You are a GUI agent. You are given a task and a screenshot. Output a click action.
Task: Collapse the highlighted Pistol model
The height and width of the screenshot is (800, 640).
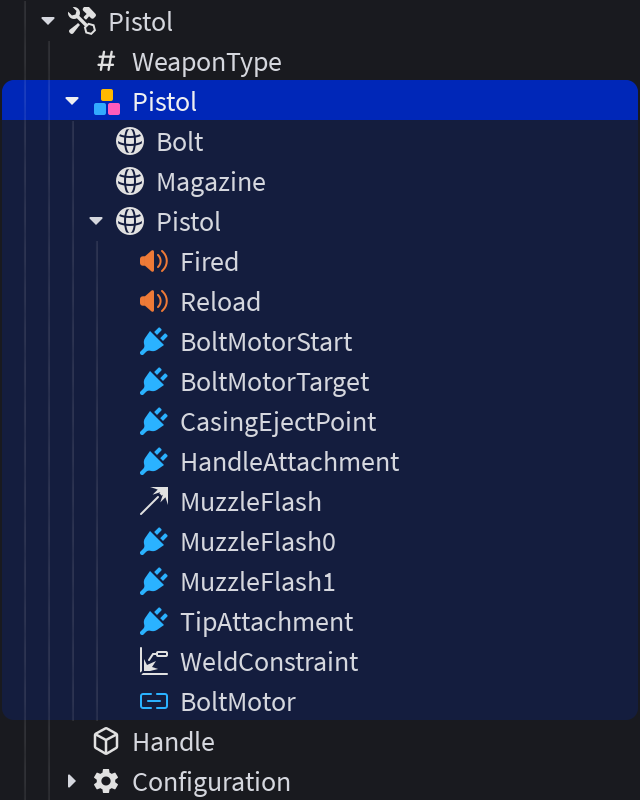[x=72, y=102]
